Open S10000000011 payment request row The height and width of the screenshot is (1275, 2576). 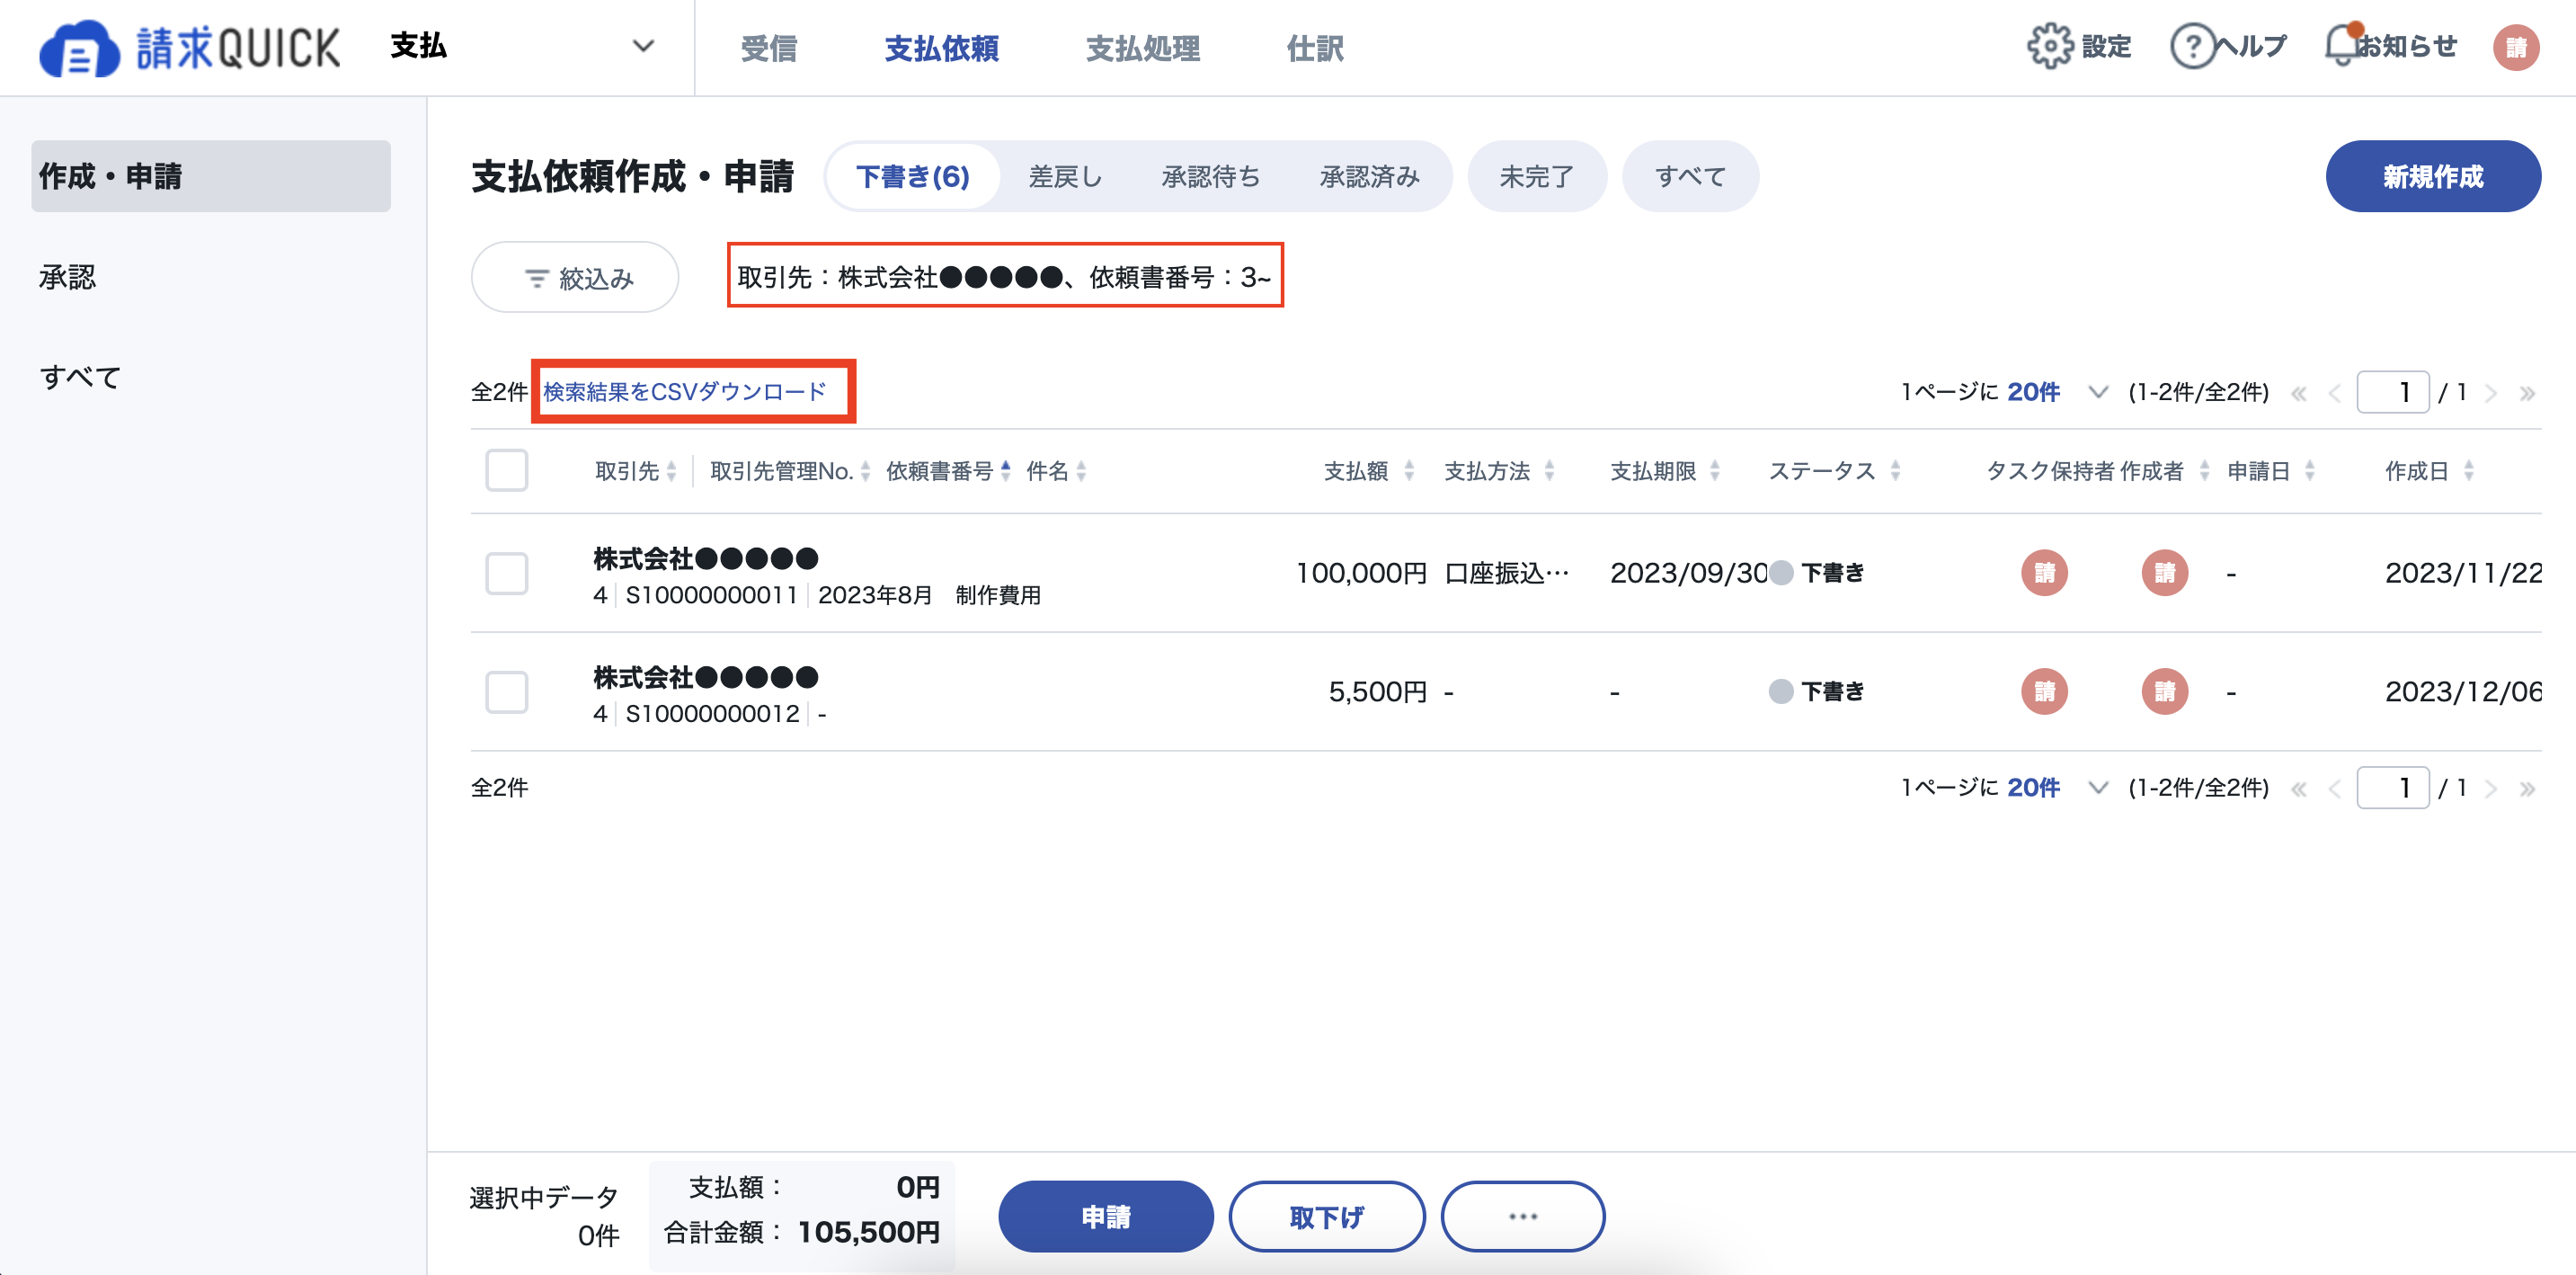pyautogui.click(x=1506, y=574)
